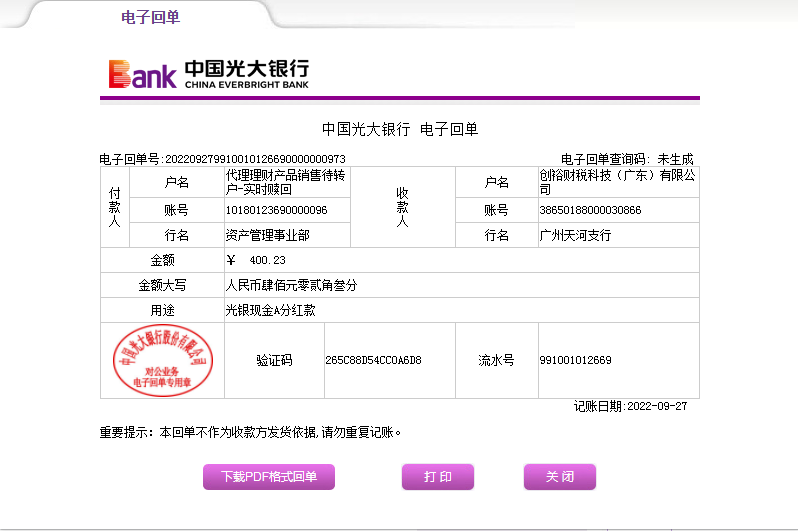Select payer account number 10180123690000096
The width and height of the screenshot is (798, 531).
(x=277, y=210)
